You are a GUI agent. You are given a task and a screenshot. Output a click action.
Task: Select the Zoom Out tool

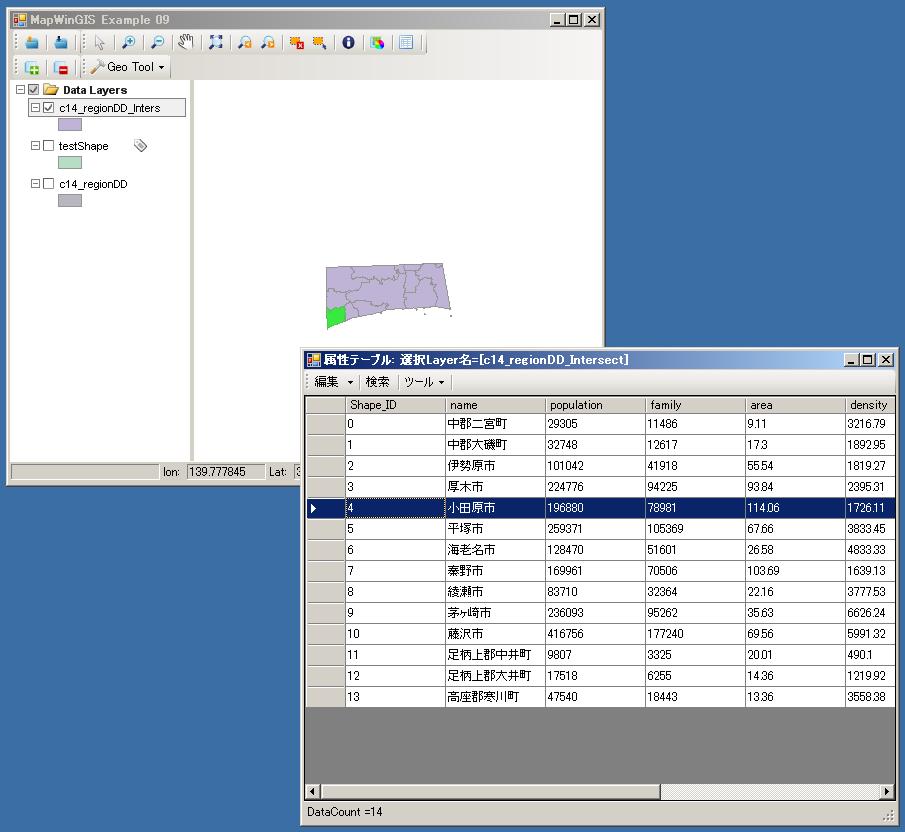point(157,43)
